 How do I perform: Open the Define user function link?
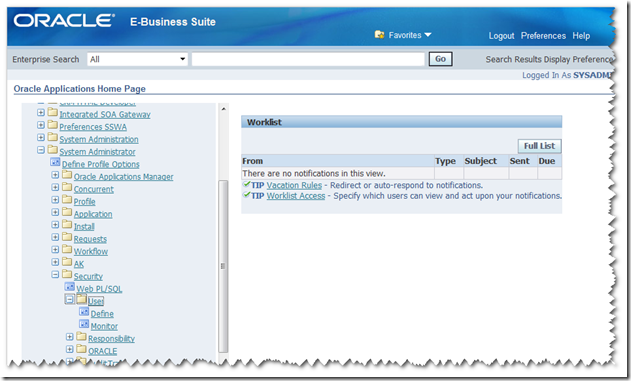(x=102, y=314)
